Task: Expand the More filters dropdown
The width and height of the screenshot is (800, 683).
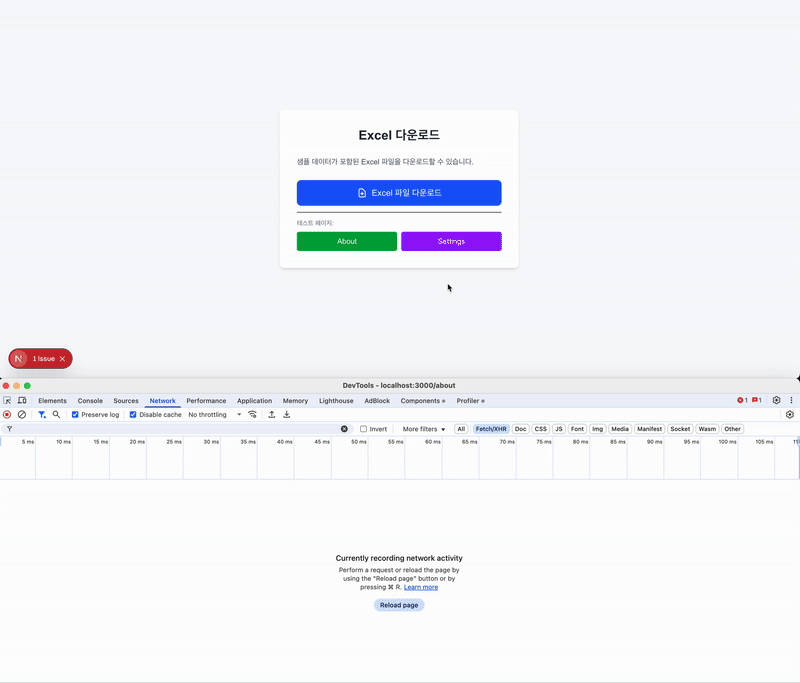Action: (x=424, y=429)
